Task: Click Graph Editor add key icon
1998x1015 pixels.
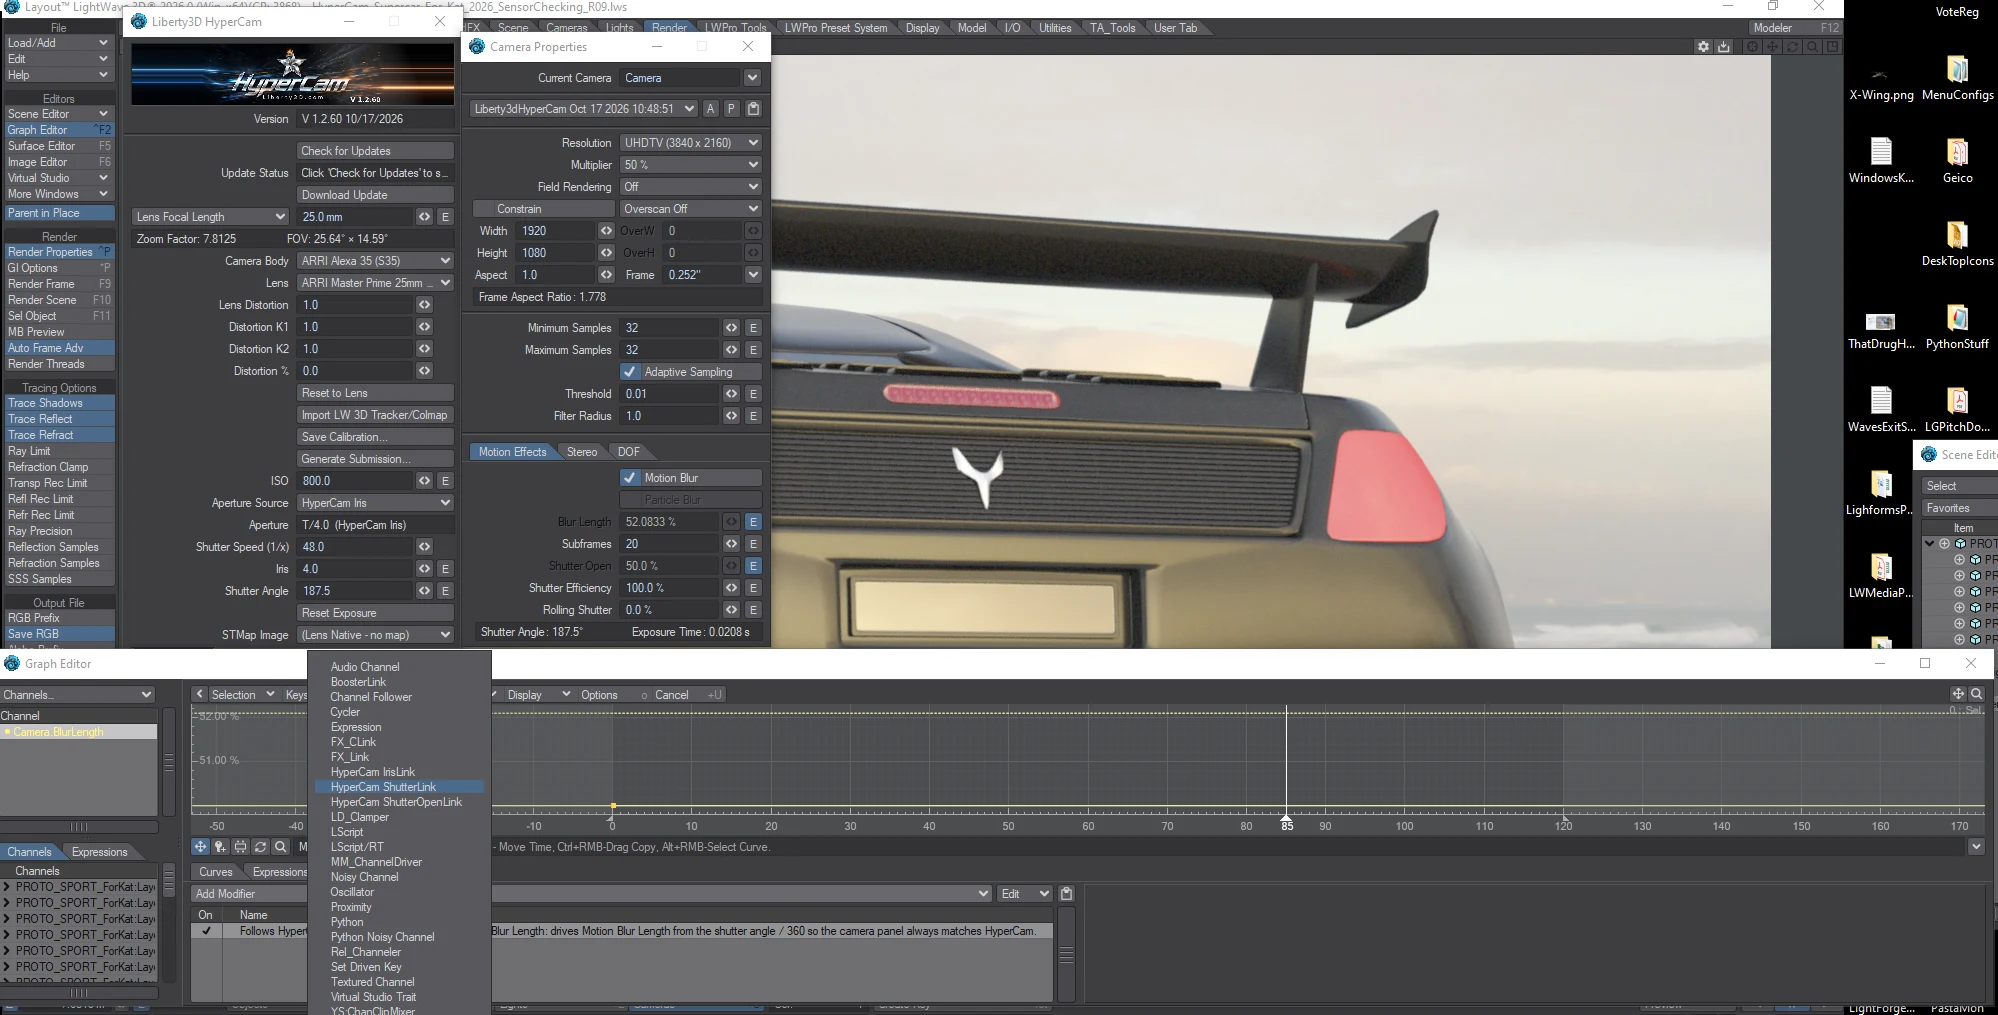Action: coord(220,847)
